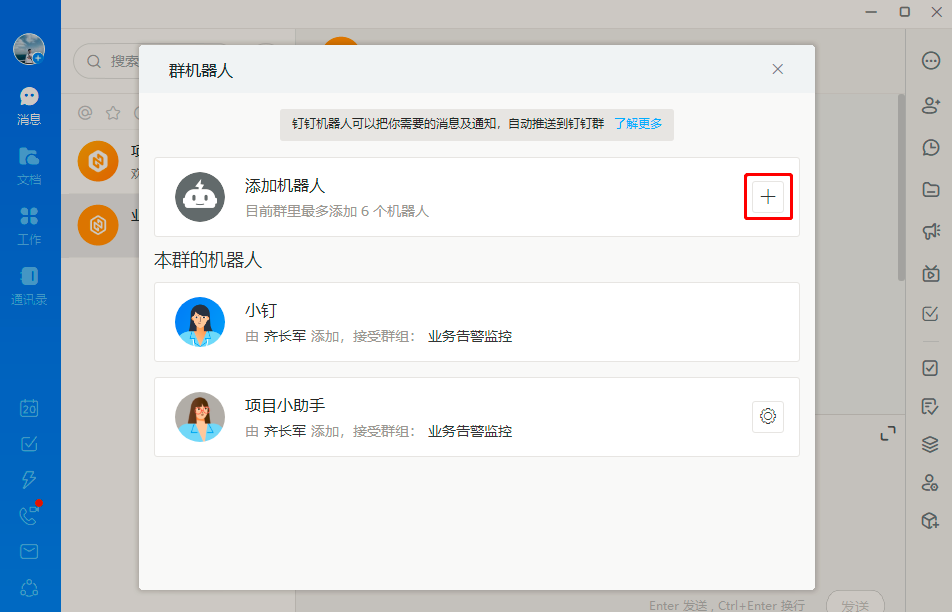
Task: Click the add member icon in right panel
Action: point(931,105)
